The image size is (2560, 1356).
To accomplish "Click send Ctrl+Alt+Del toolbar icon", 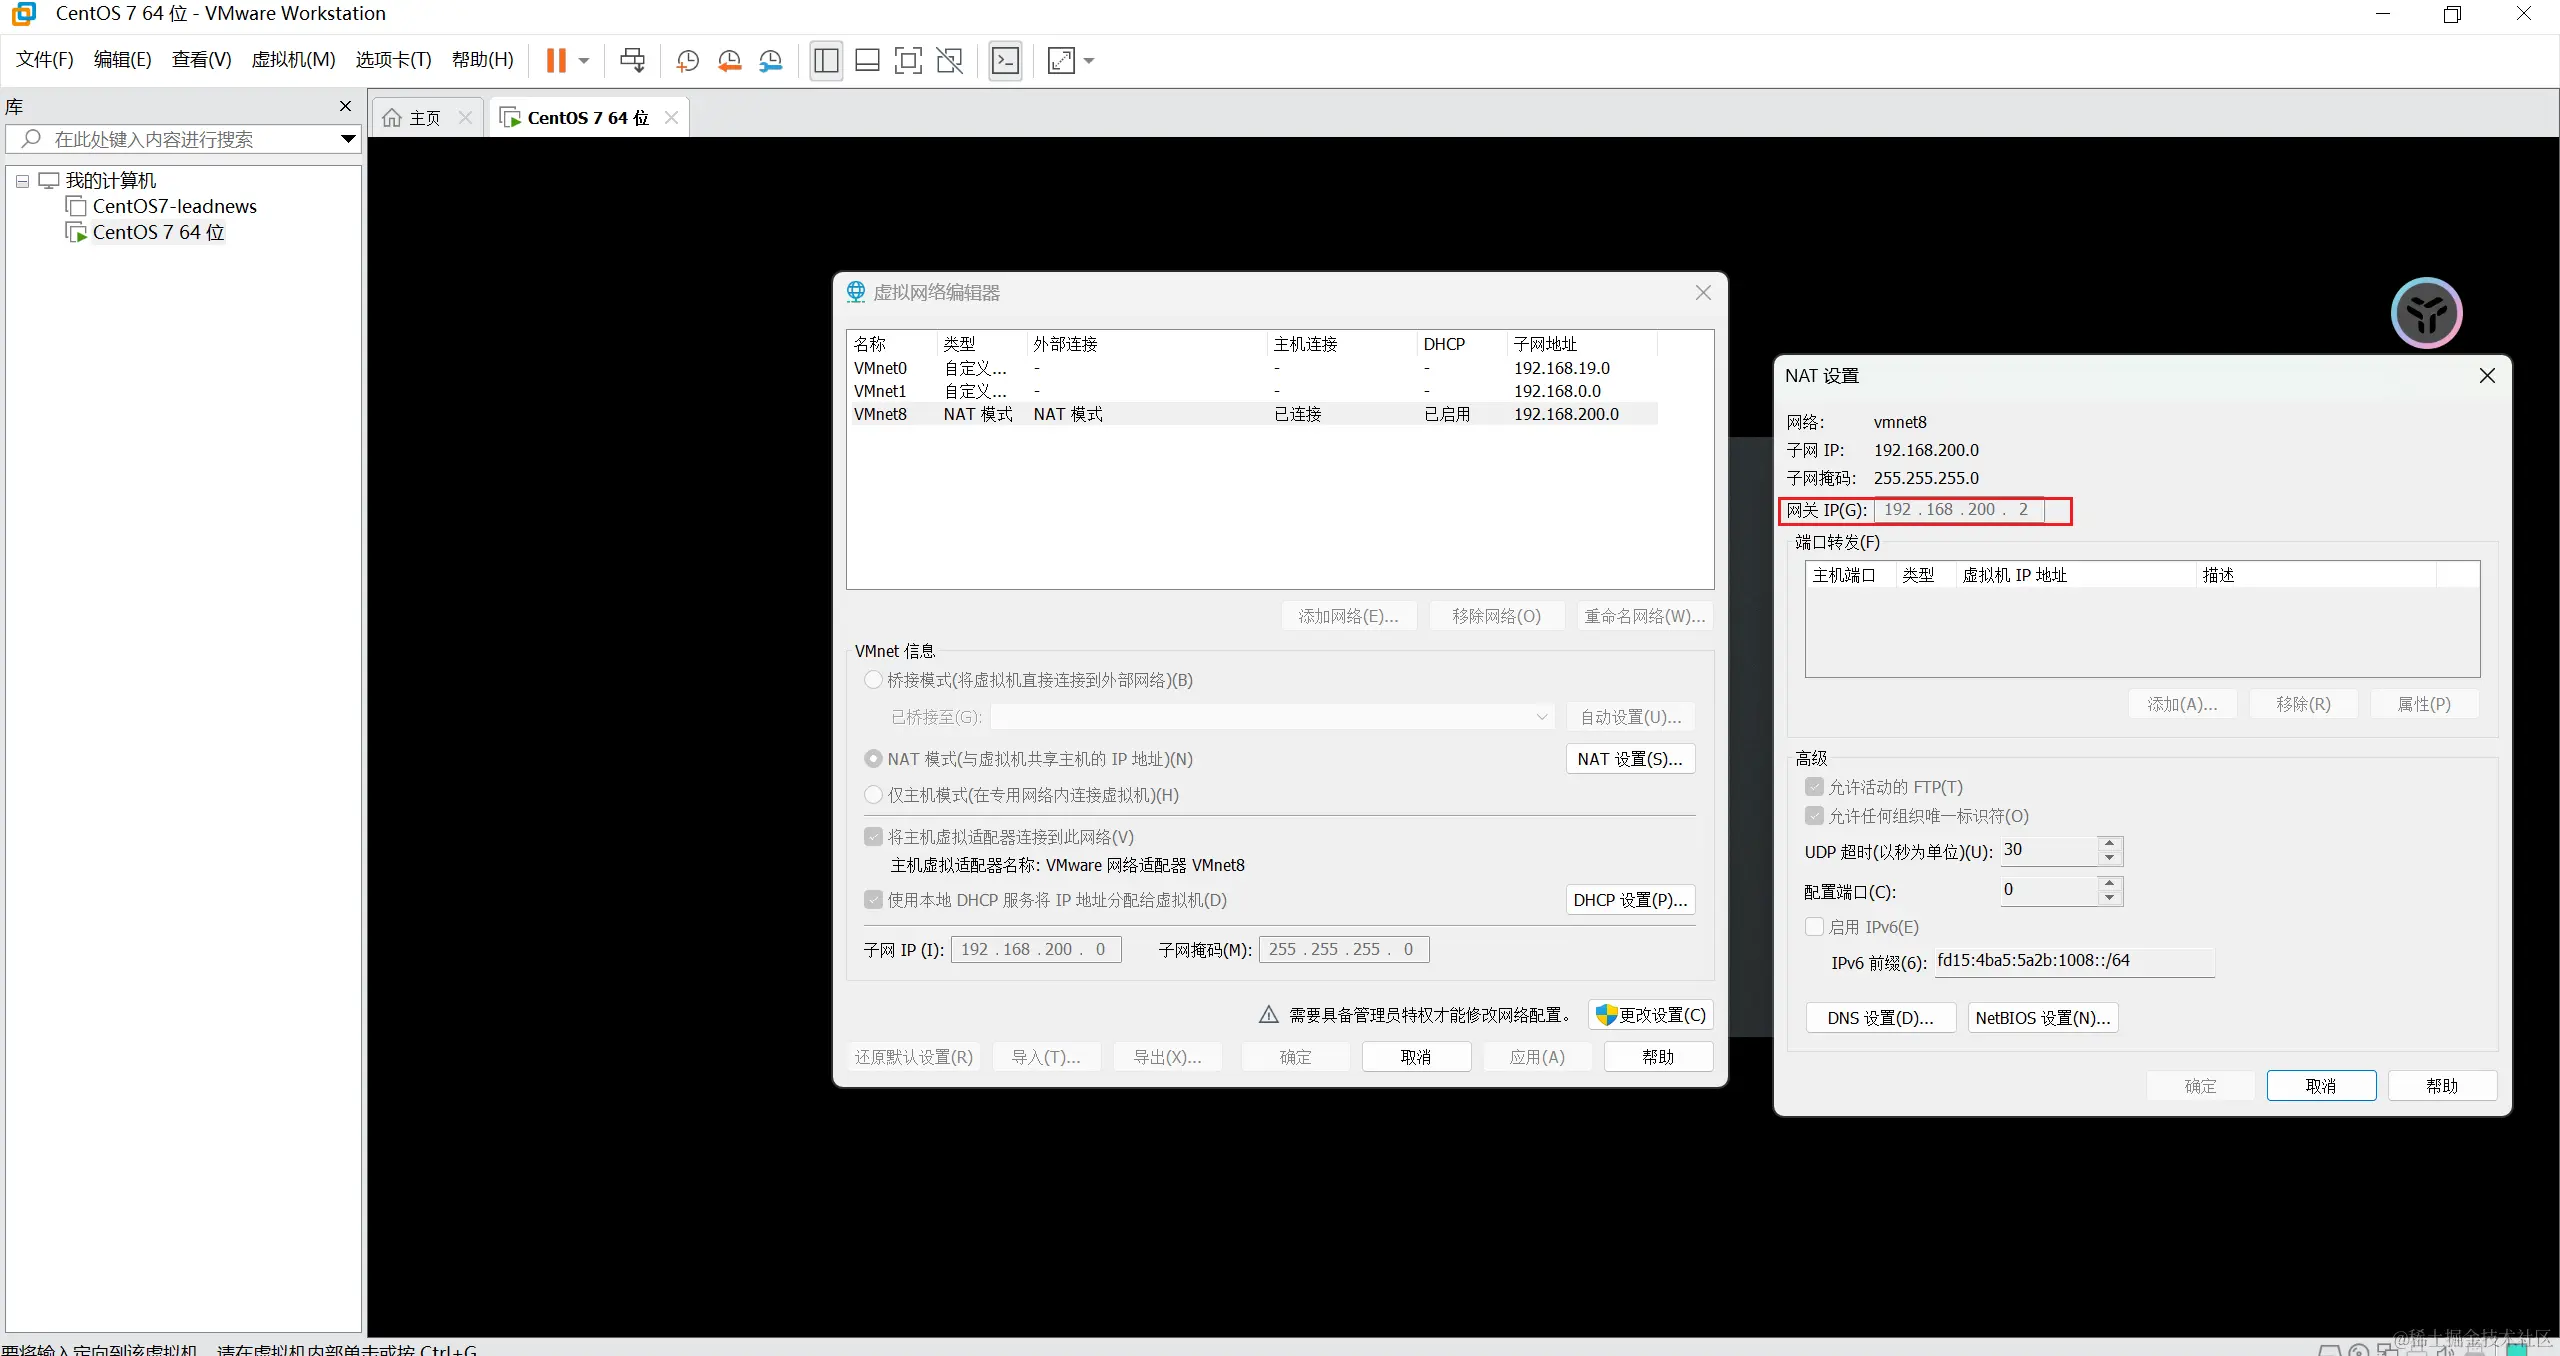I will pos(632,61).
